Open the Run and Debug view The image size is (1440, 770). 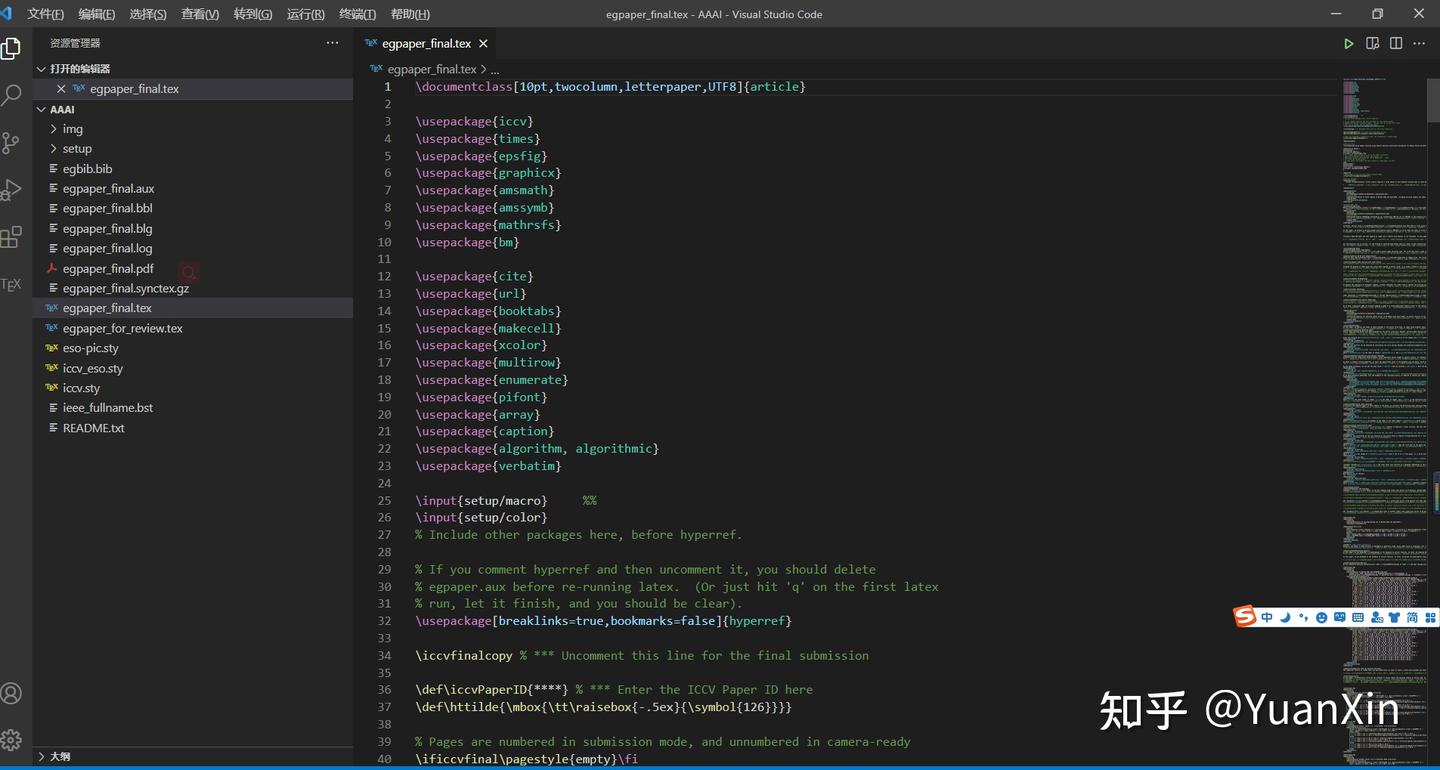(x=11, y=190)
